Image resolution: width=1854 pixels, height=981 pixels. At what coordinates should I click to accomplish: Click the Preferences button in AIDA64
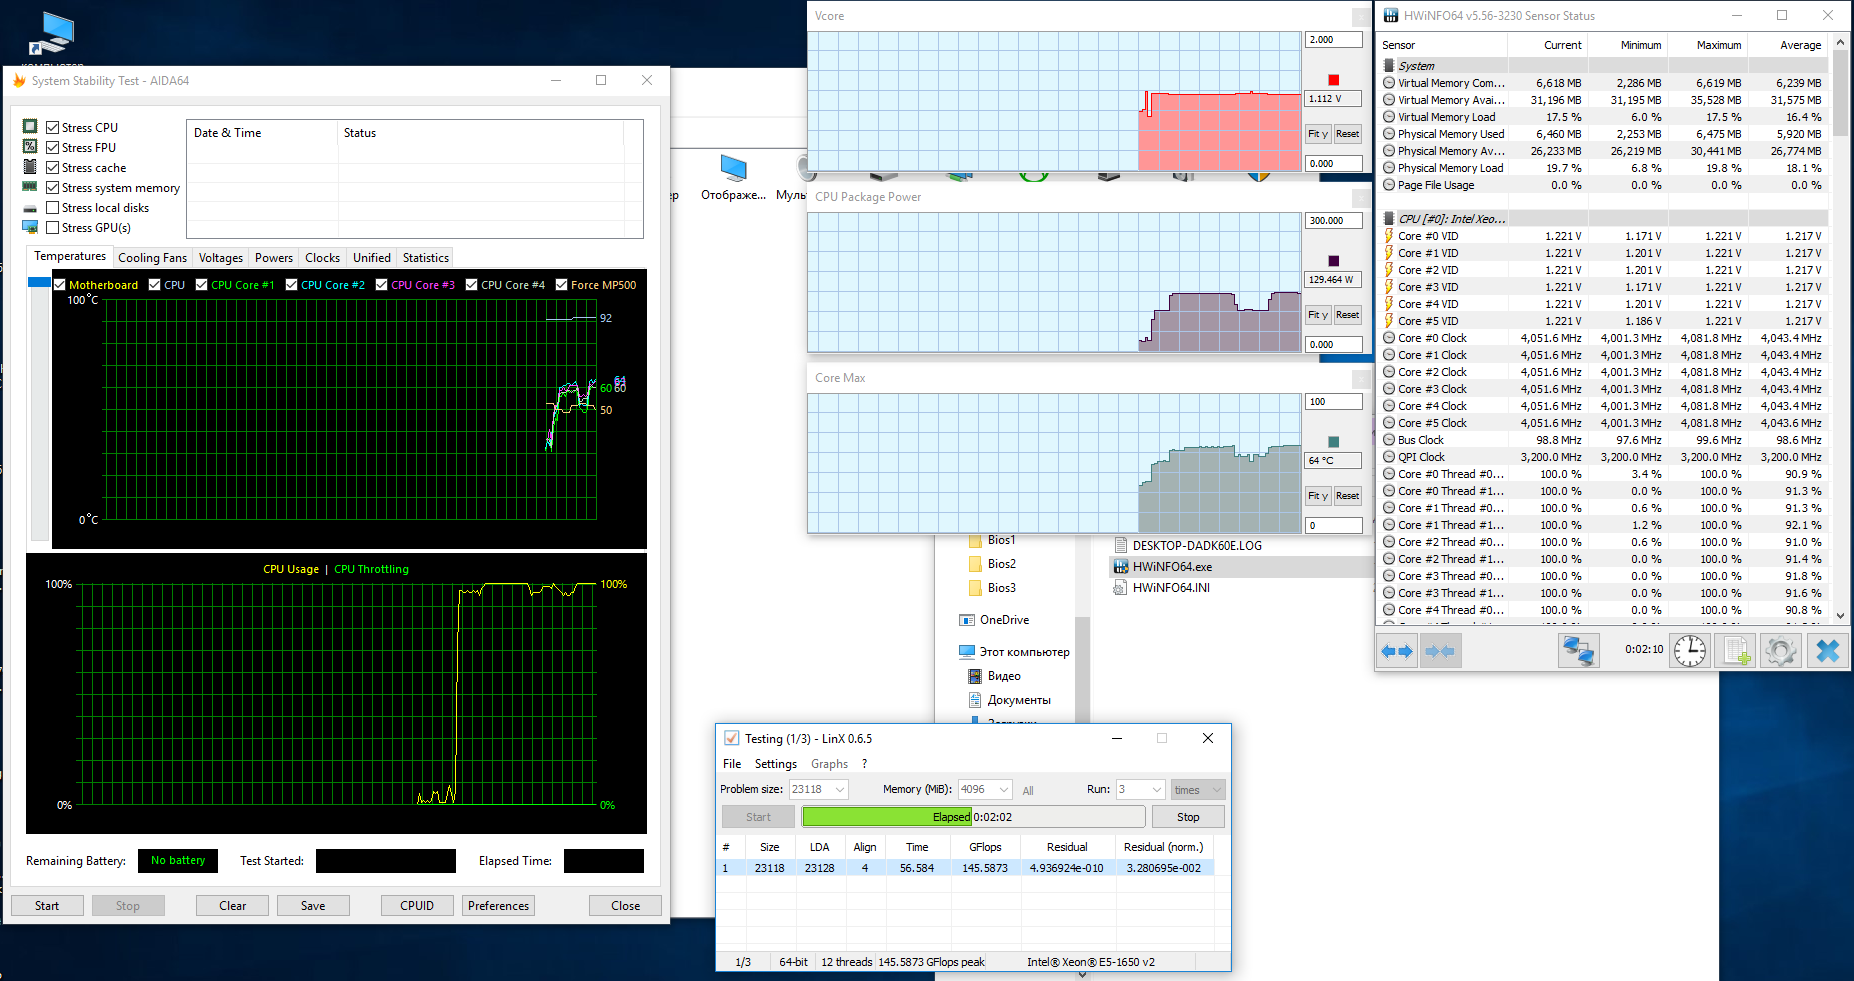(x=498, y=906)
